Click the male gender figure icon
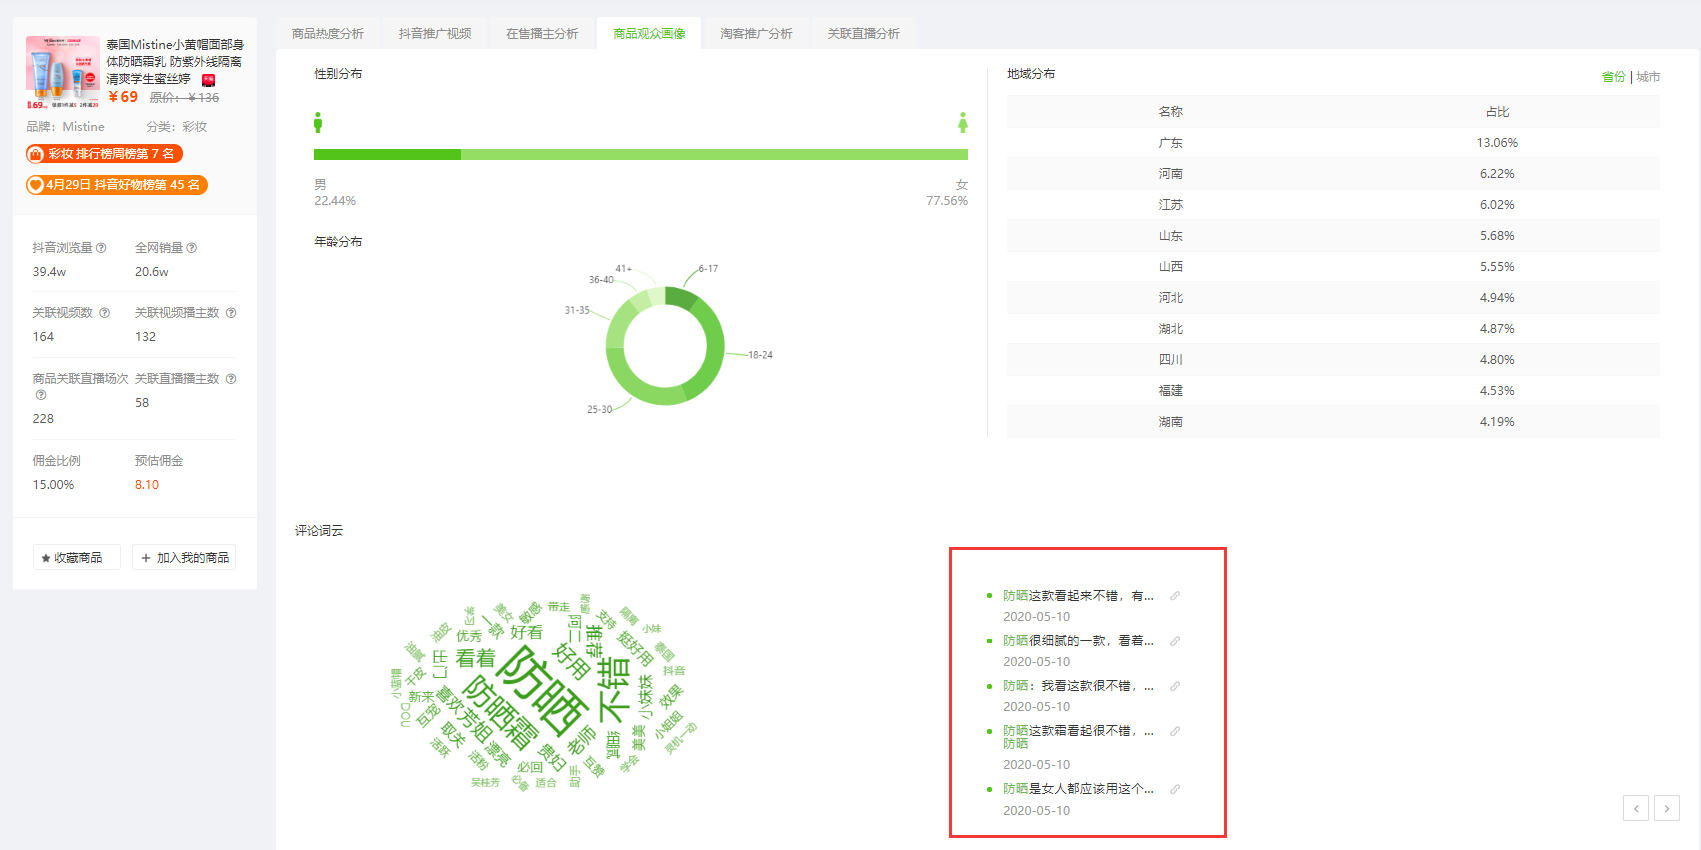 click(318, 122)
